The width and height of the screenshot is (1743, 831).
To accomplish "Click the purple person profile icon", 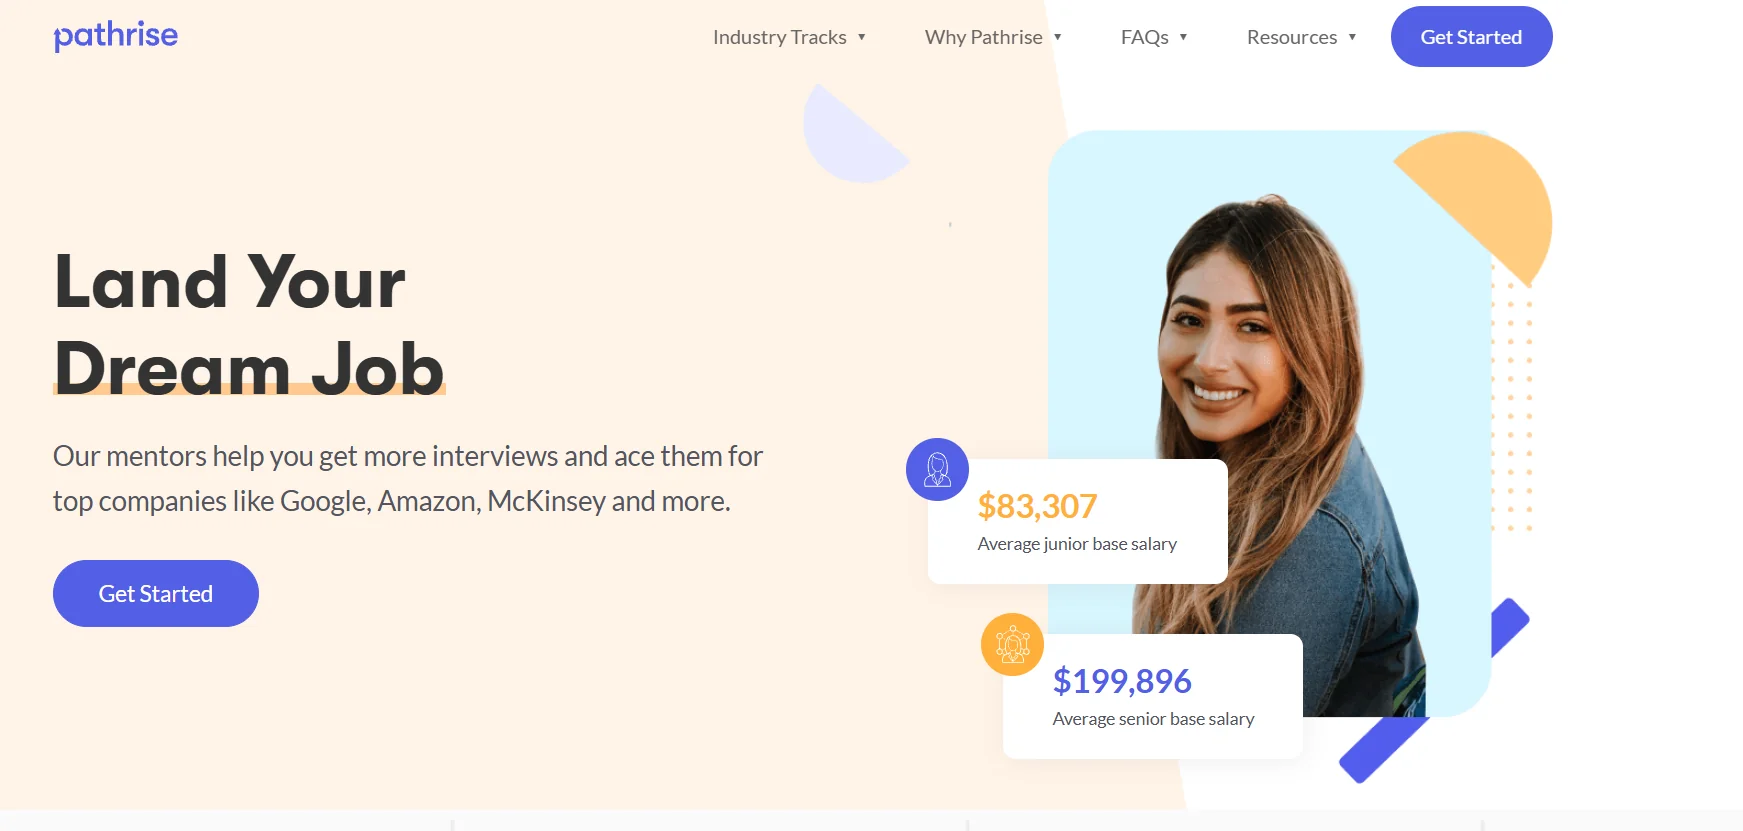I will pyautogui.click(x=937, y=469).
